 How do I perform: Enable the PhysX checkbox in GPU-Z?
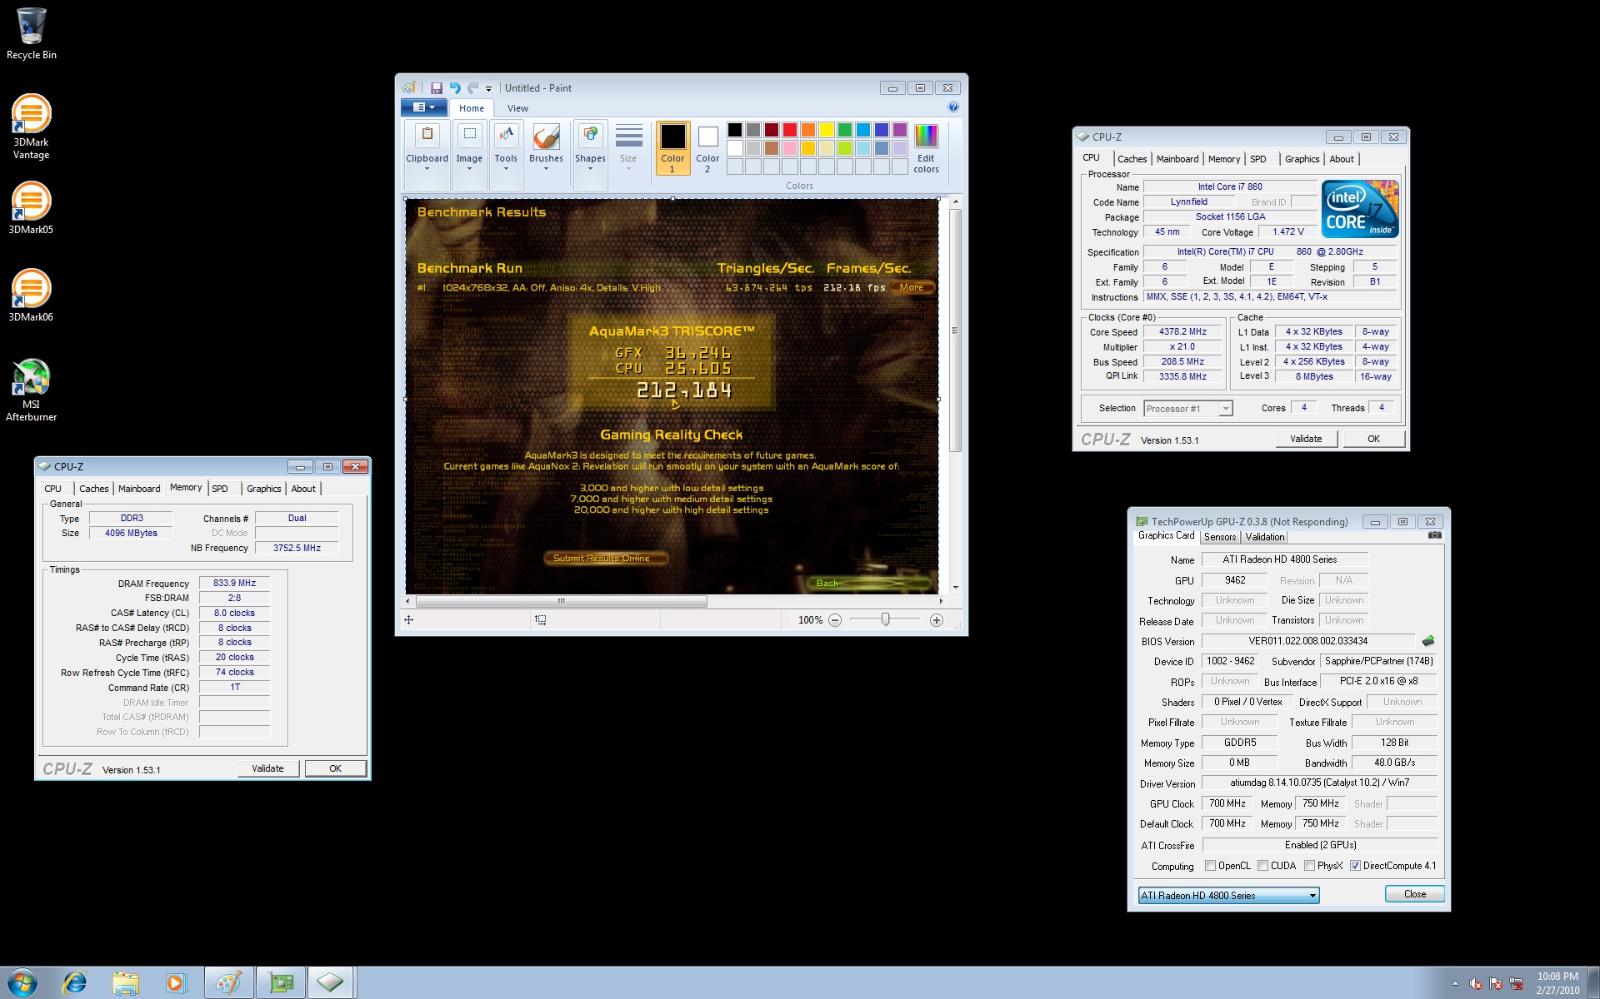click(1309, 866)
